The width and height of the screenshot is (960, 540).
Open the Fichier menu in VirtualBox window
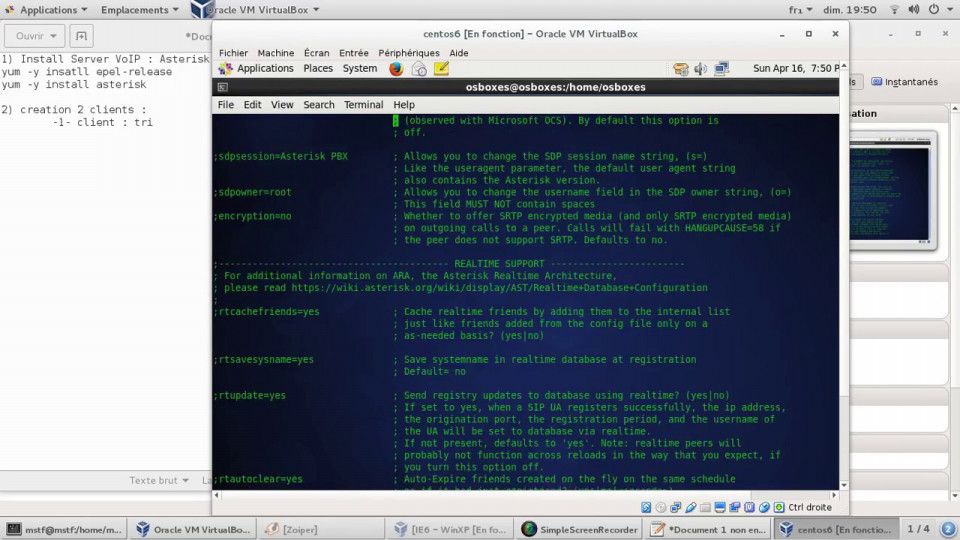pos(233,53)
